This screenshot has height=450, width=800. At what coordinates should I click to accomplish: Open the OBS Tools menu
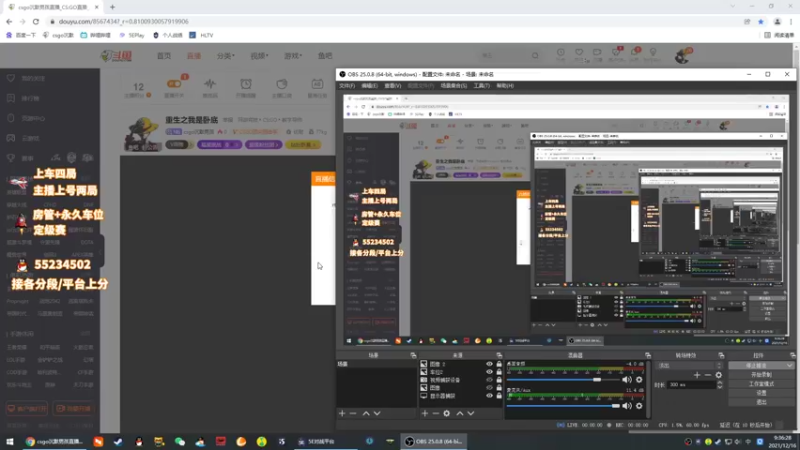(x=481, y=86)
